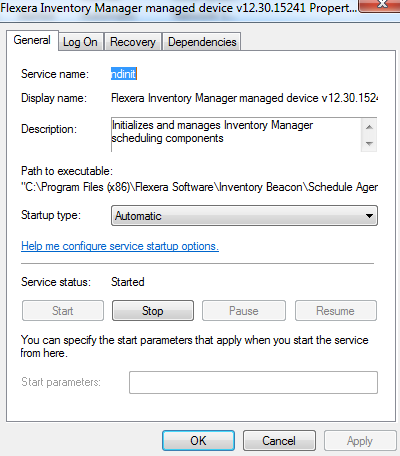Click the Pause service button
Viewport: 400px width, 456px height.
(x=244, y=311)
